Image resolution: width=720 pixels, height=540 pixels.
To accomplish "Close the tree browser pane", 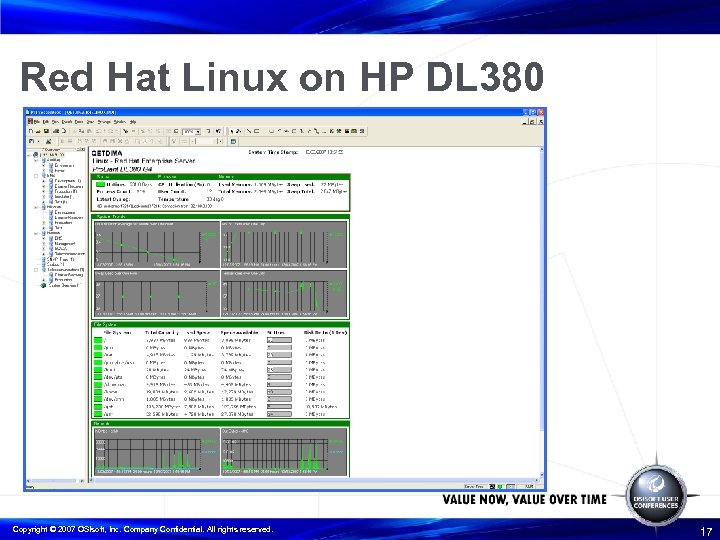I will pyautogui.click(x=83, y=149).
